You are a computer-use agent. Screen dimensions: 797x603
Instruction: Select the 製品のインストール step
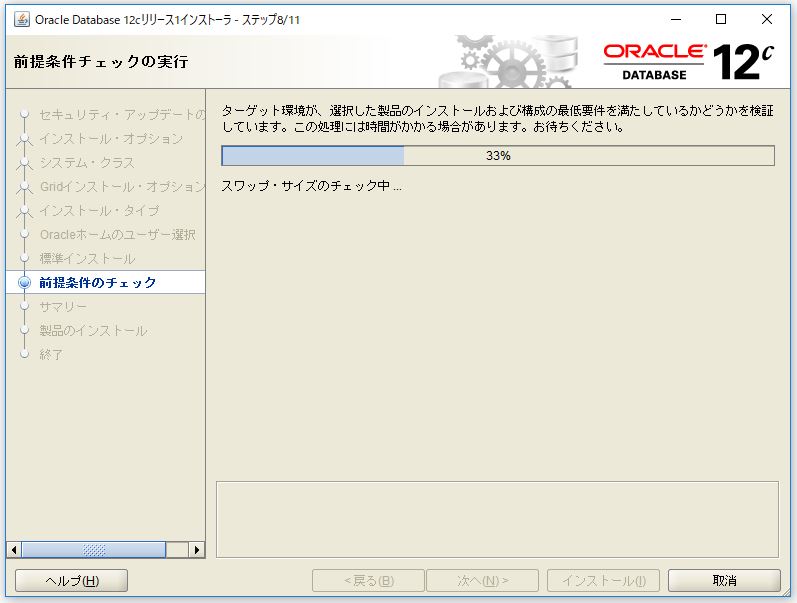click(x=94, y=330)
